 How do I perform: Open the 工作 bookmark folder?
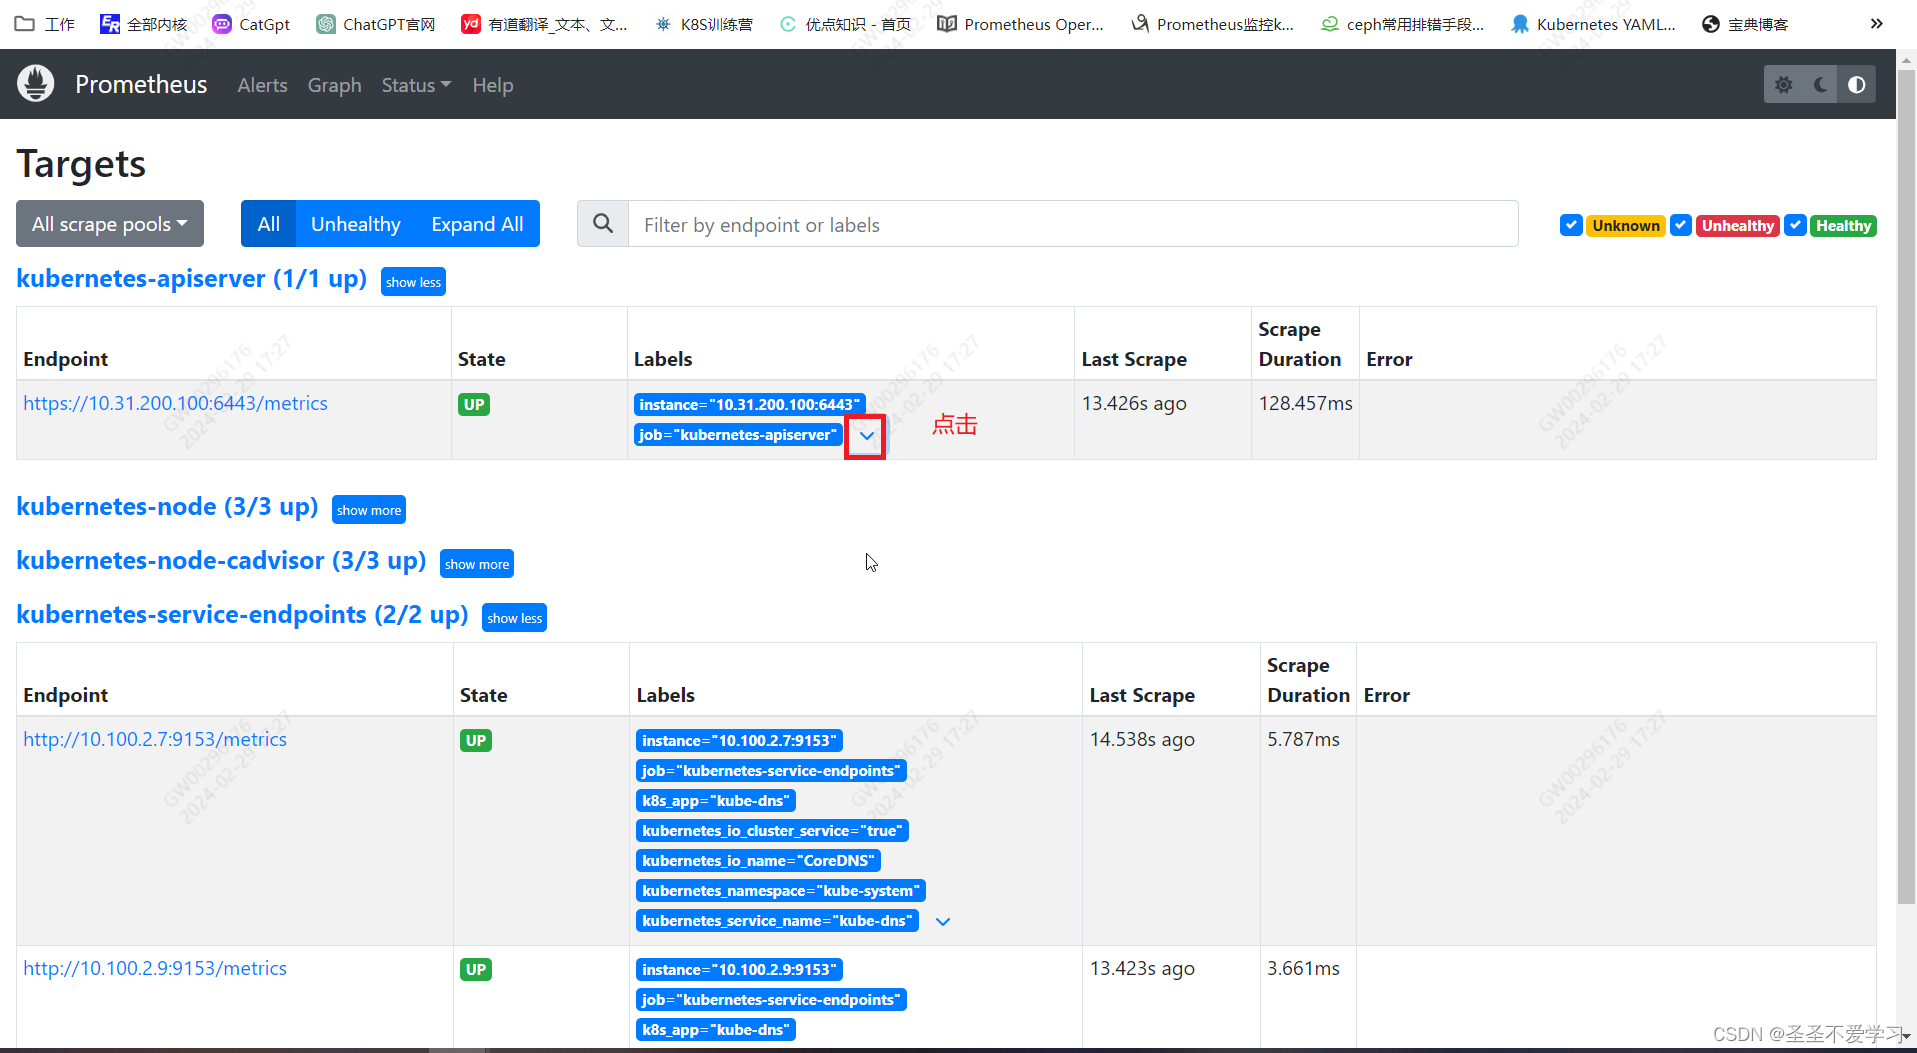(x=45, y=24)
